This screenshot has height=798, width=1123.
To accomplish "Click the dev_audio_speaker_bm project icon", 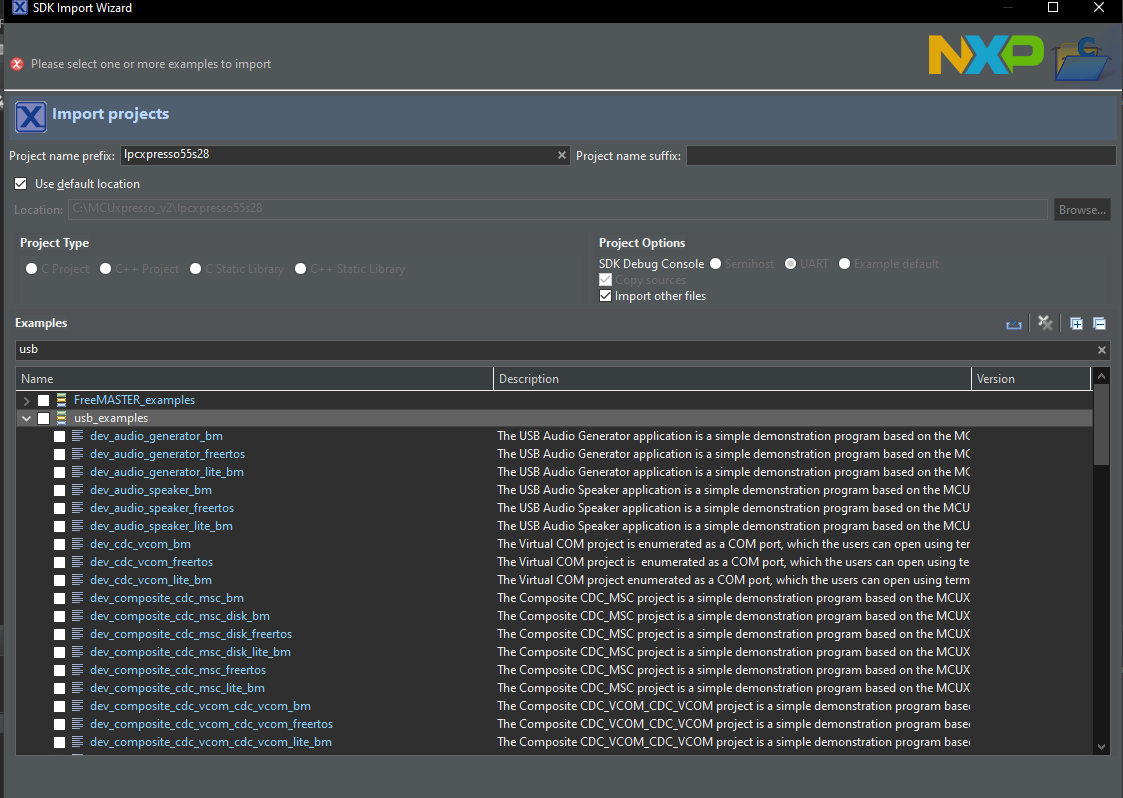I will [77, 490].
